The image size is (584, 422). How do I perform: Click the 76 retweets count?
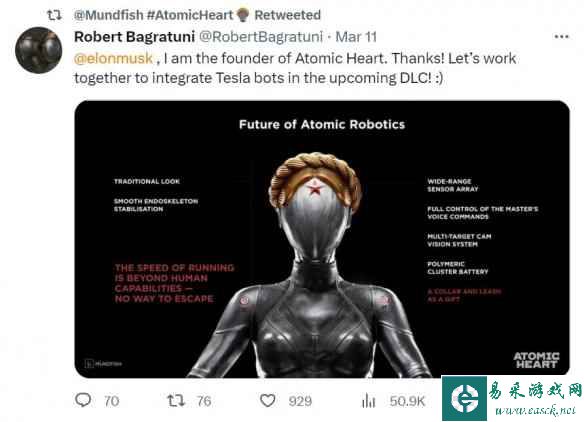204,401
